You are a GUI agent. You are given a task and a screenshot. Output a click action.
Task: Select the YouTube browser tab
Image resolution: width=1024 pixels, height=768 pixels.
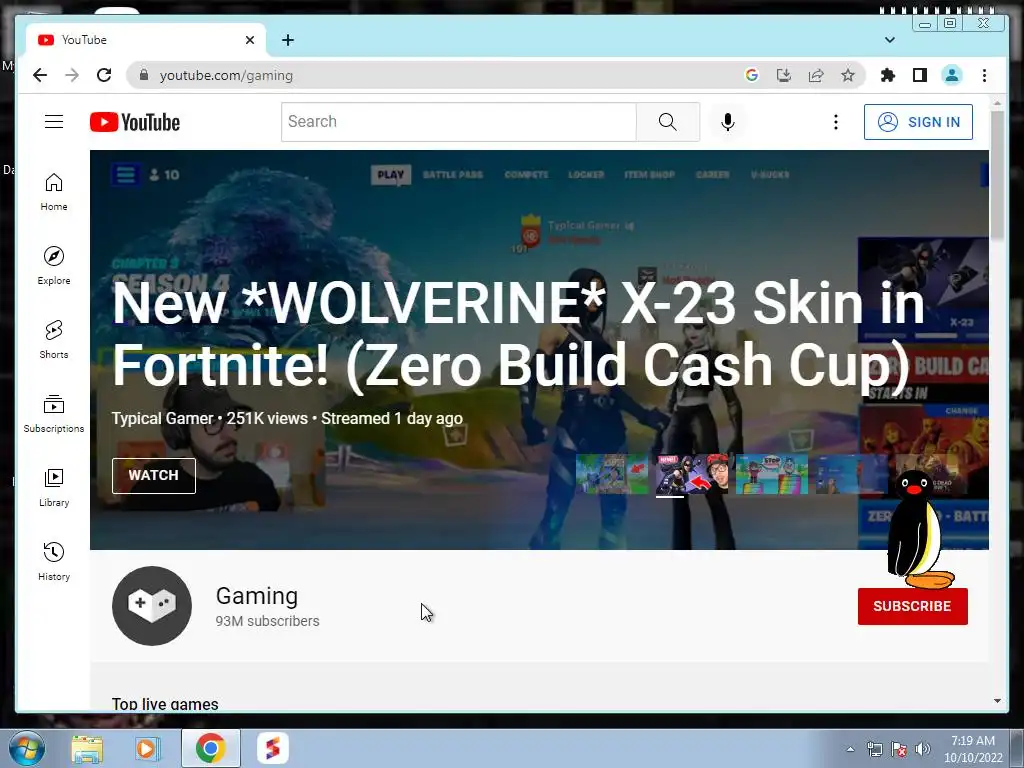click(x=146, y=40)
